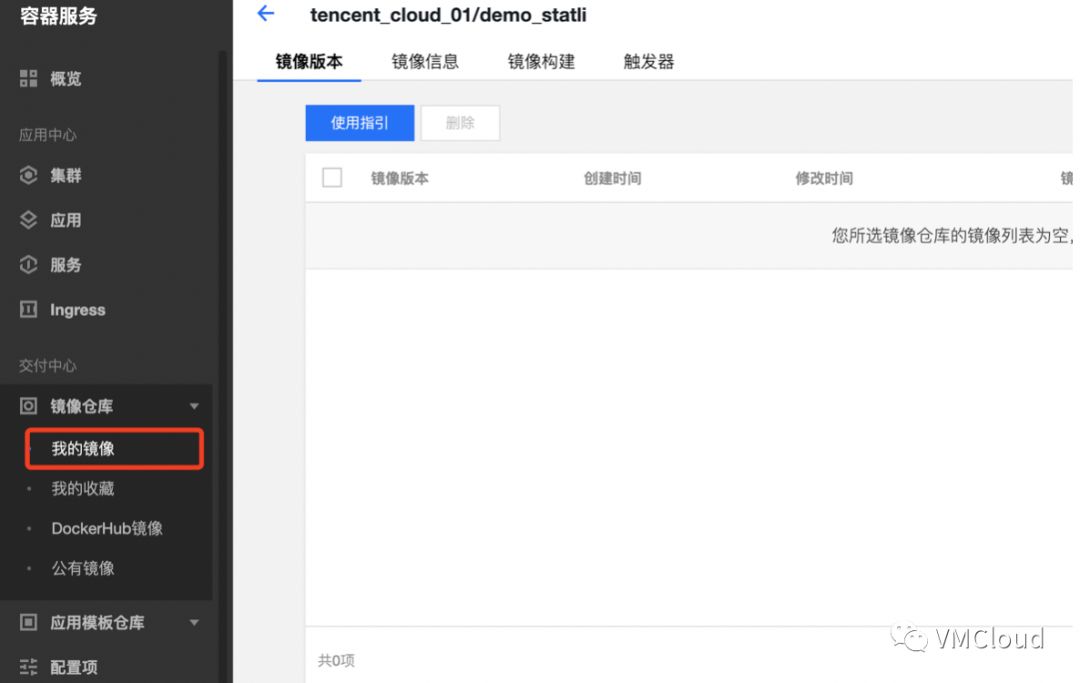Select 我的收藏 submenu item
The width and height of the screenshot is (1080, 683).
point(83,489)
